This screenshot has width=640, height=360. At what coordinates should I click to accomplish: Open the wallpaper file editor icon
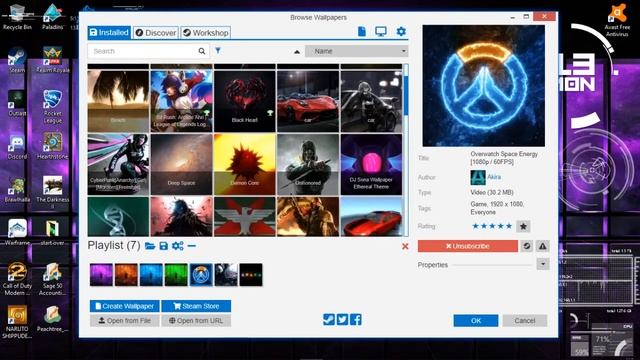click(362, 32)
